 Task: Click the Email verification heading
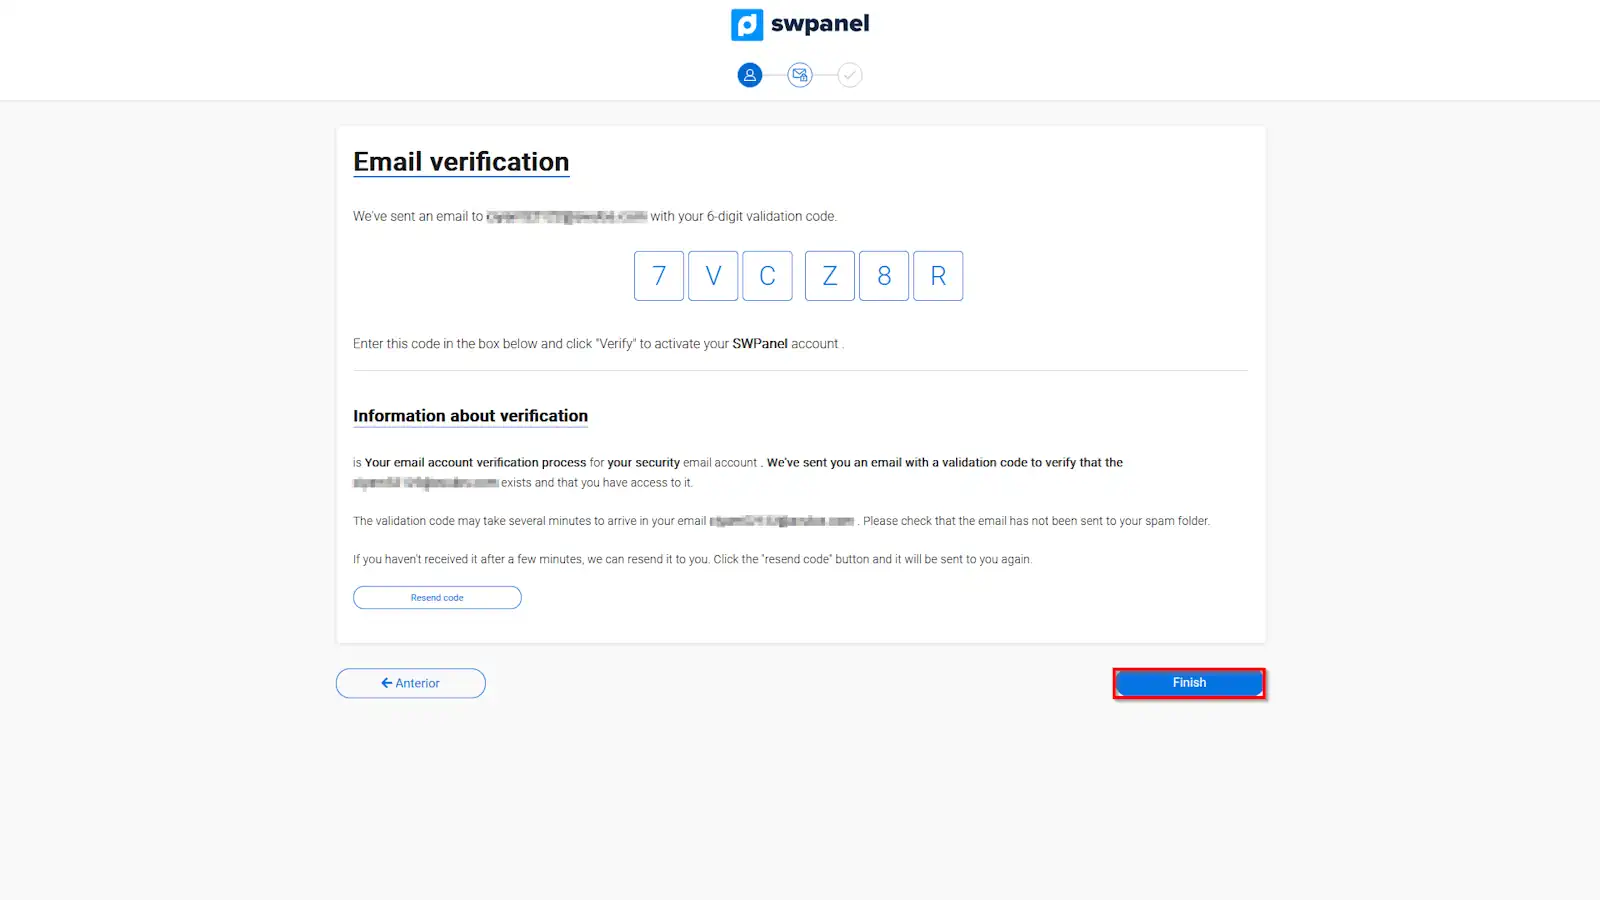click(461, 162)
